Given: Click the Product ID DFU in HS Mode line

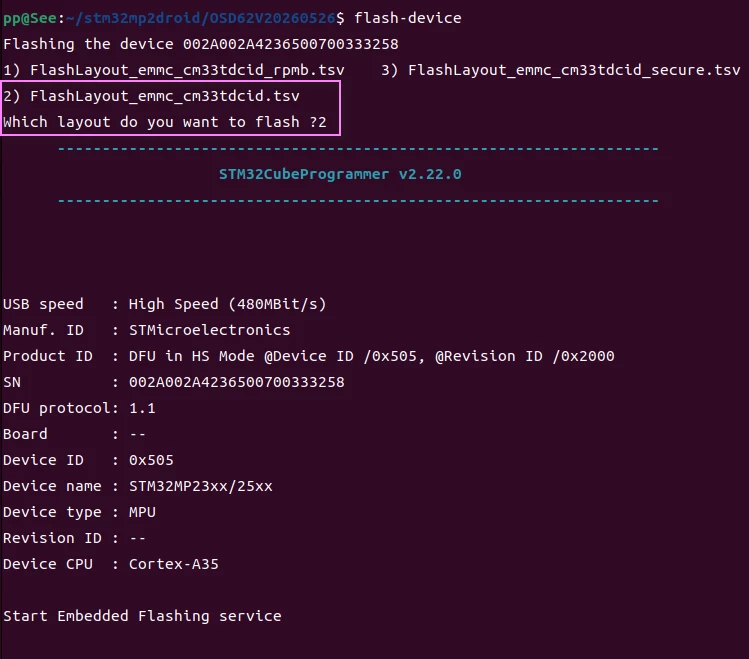Looking at the screenshot, I should pos(309,356).
